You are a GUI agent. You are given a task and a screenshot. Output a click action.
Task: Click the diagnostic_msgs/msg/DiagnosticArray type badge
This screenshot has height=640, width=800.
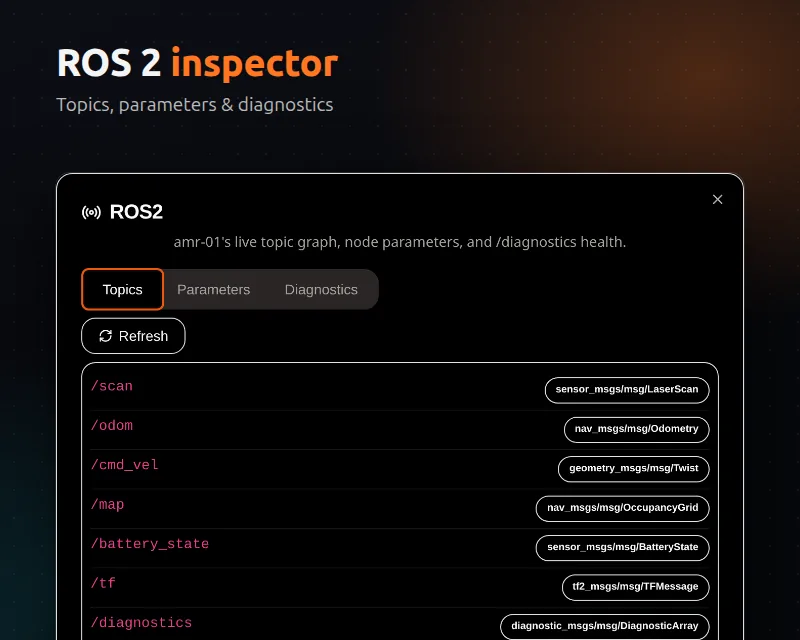[x=605, y=626]
